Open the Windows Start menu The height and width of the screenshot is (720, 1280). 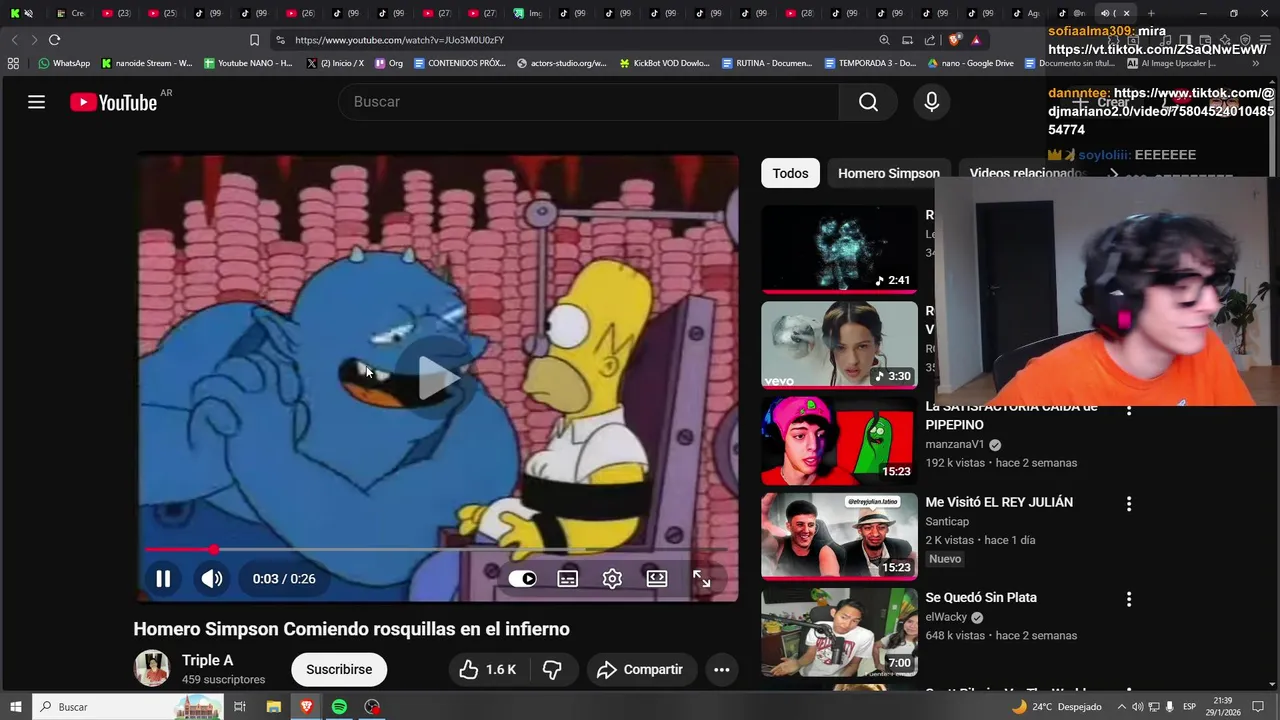coord(15,707)
